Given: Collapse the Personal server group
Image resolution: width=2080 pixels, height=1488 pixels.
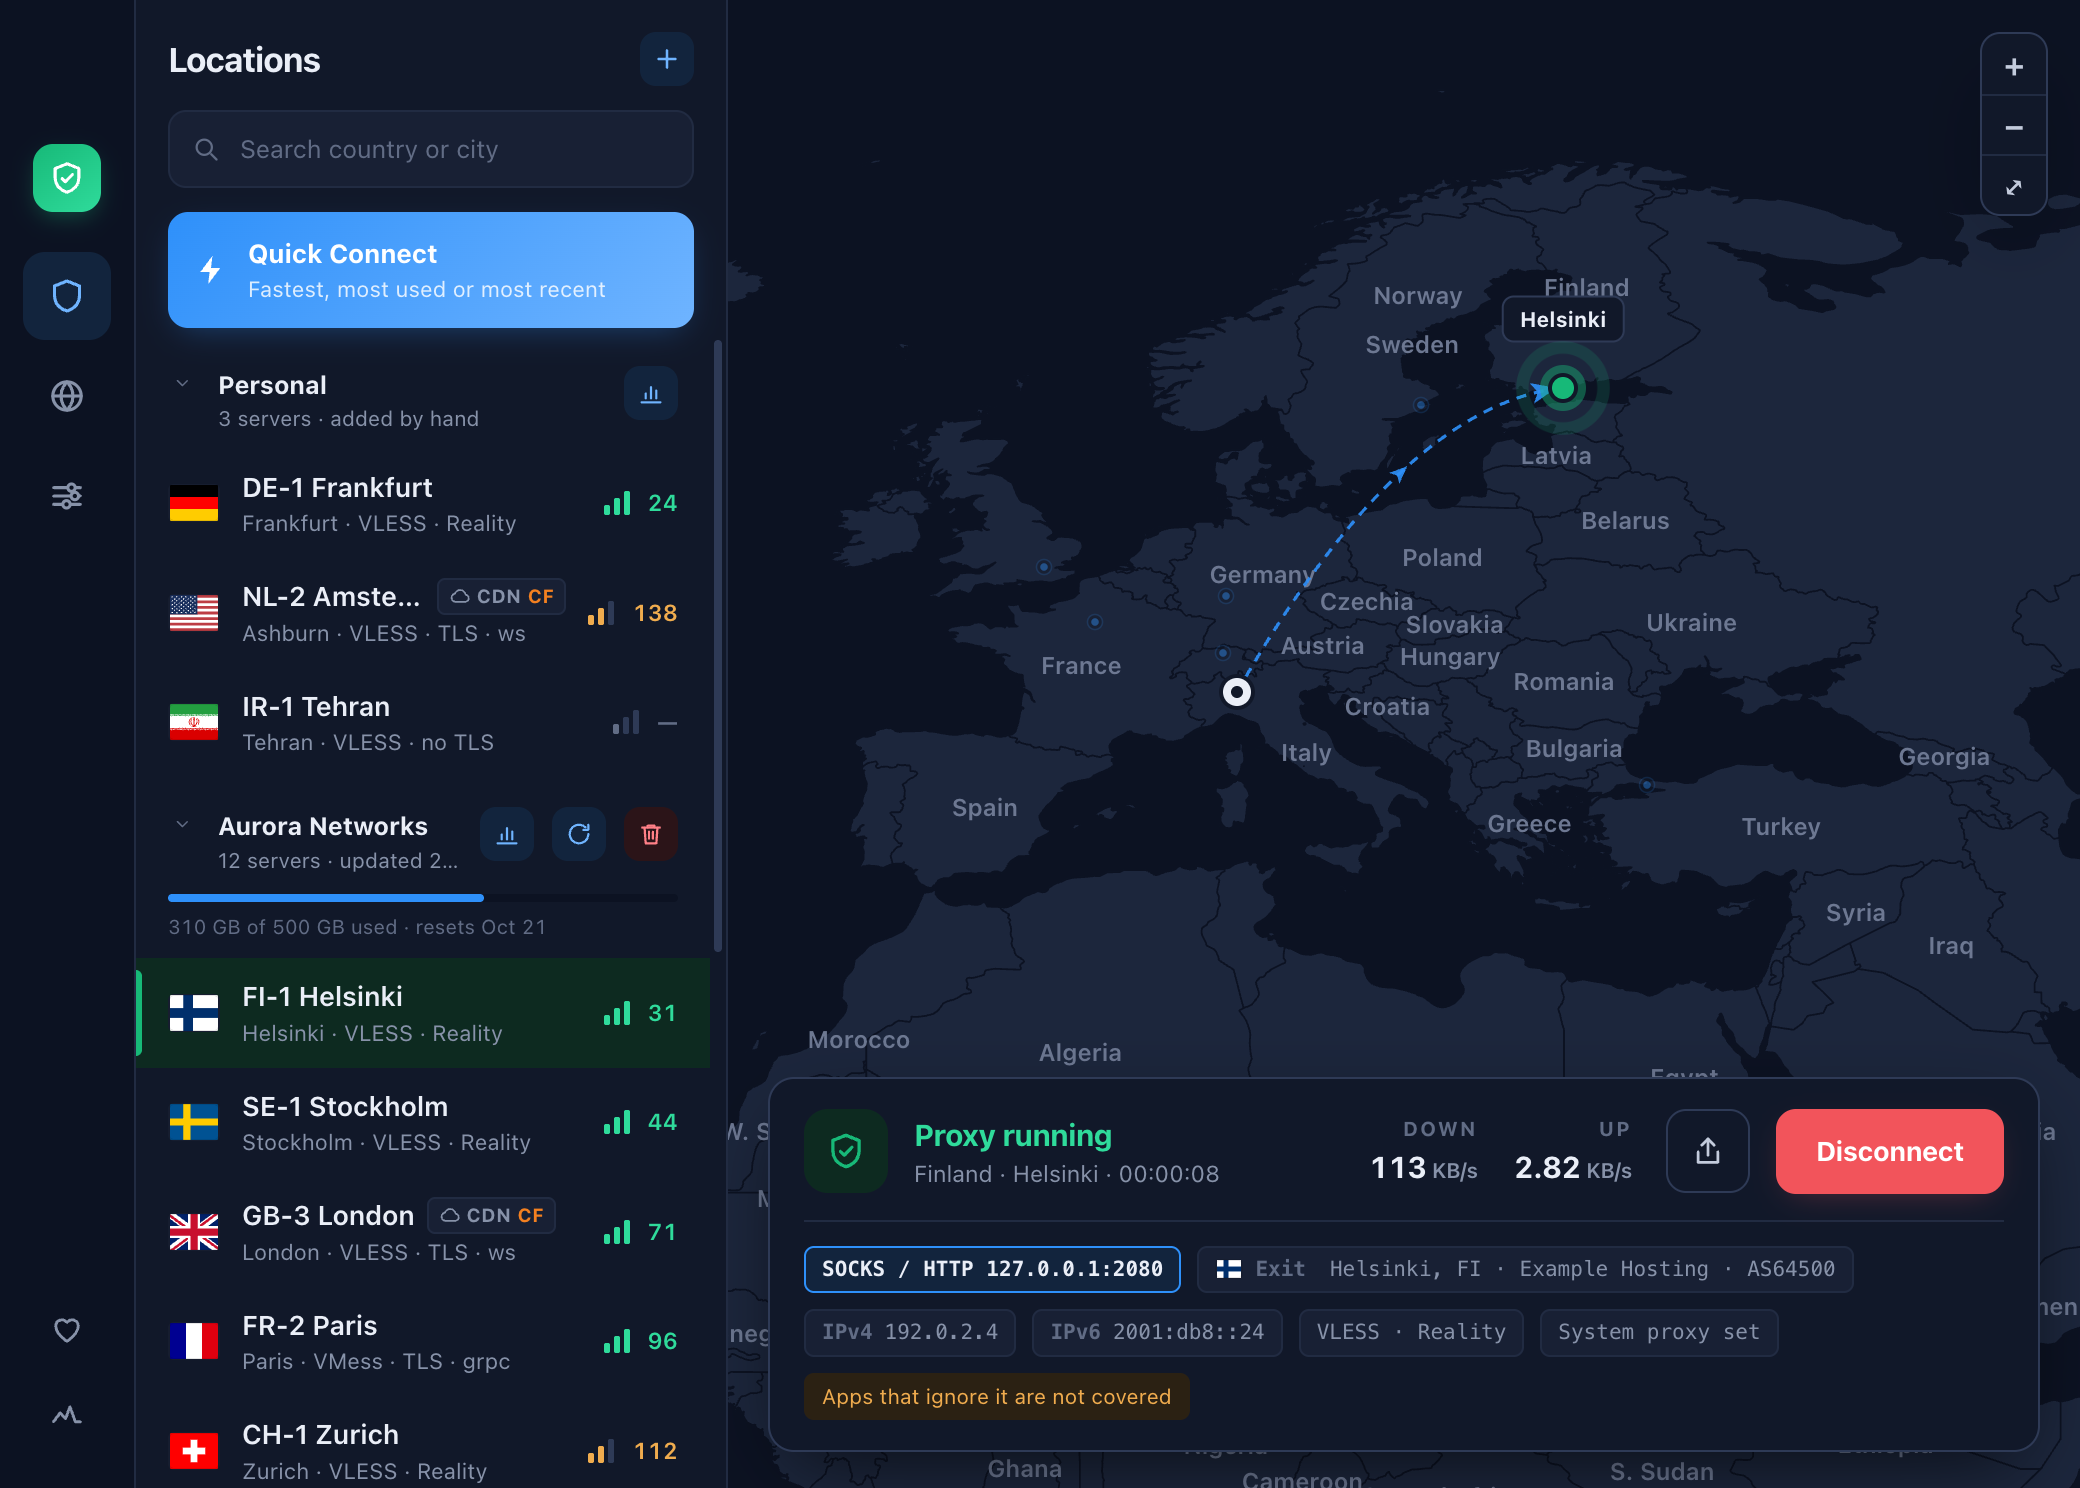Looking at the screenshot, I should click(182, 384).
